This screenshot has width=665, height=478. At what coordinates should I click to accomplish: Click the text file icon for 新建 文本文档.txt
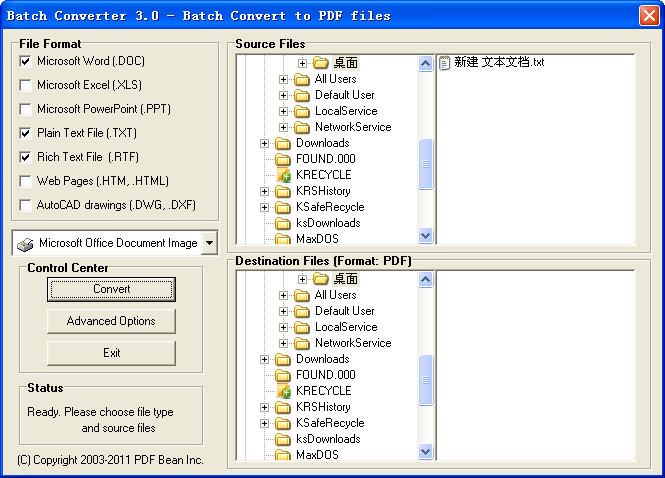coord(445,63)
